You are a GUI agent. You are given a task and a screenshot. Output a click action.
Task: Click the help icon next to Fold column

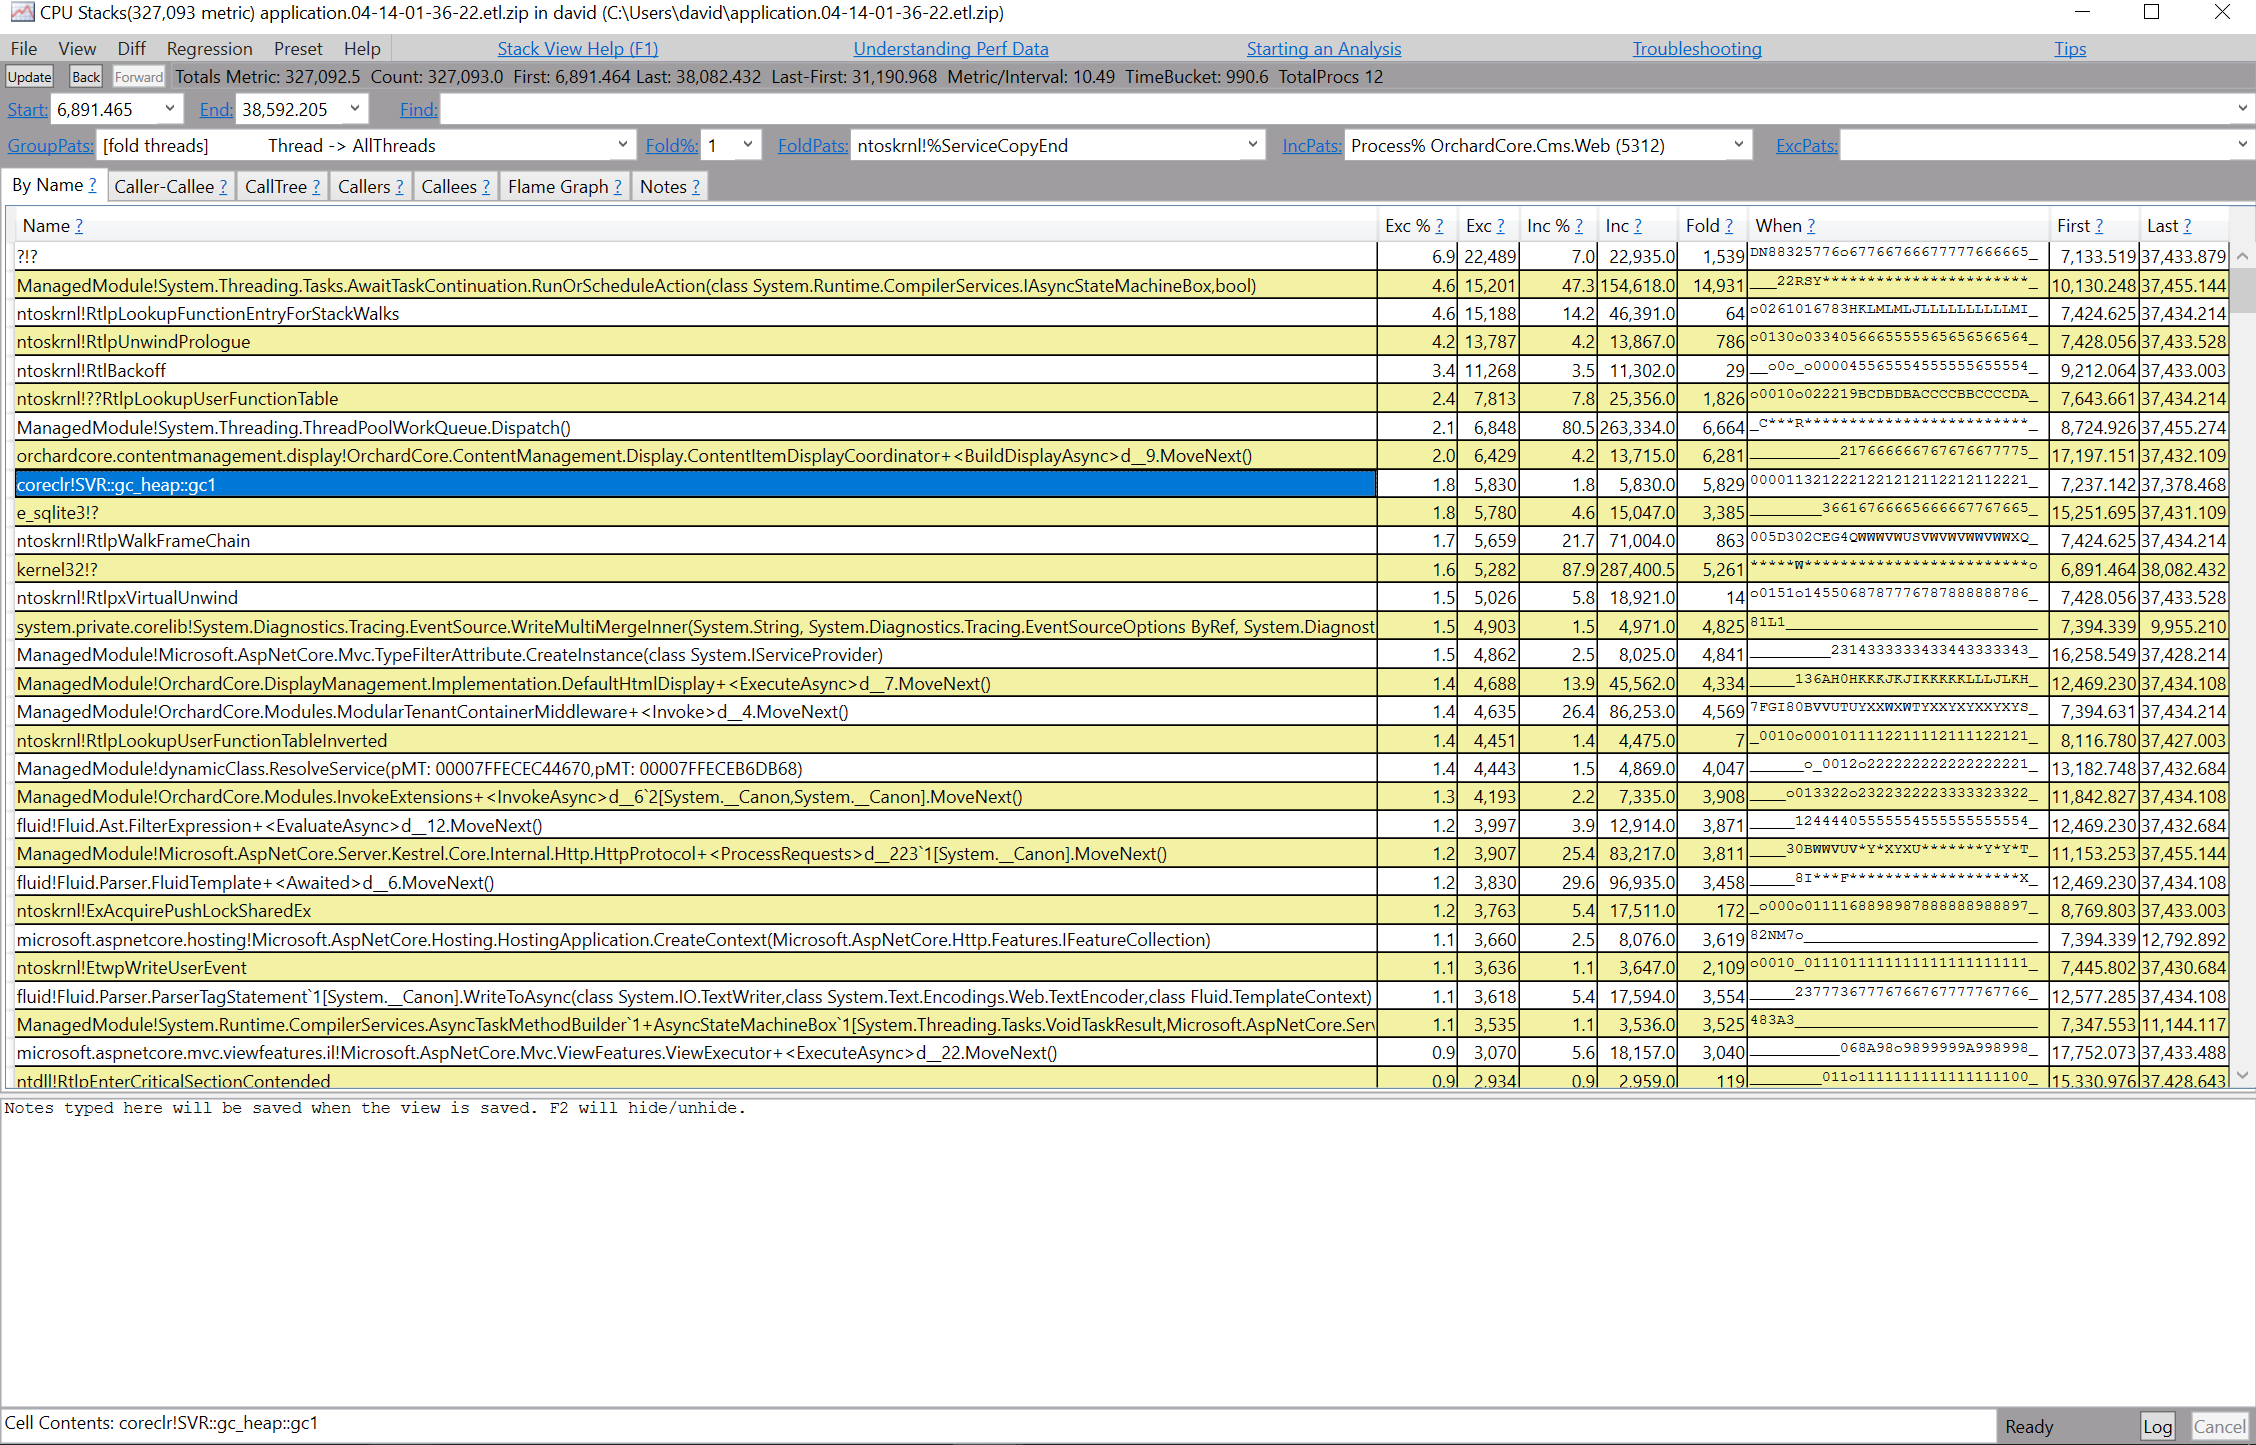click(1729, 227)
